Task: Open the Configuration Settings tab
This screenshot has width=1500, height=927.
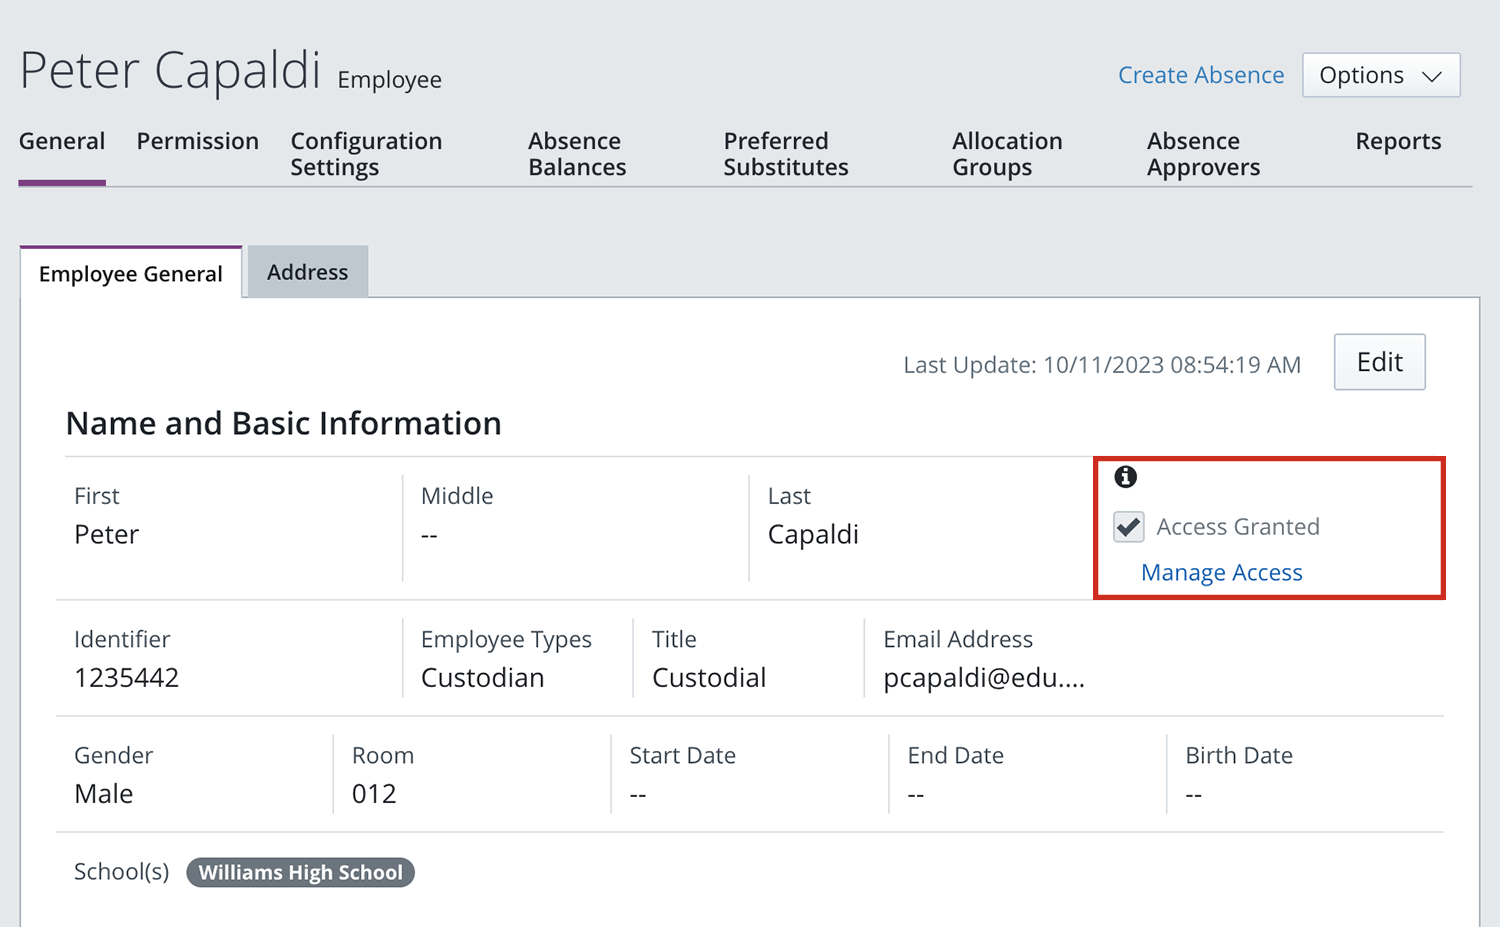Action: tap(366, 154)
